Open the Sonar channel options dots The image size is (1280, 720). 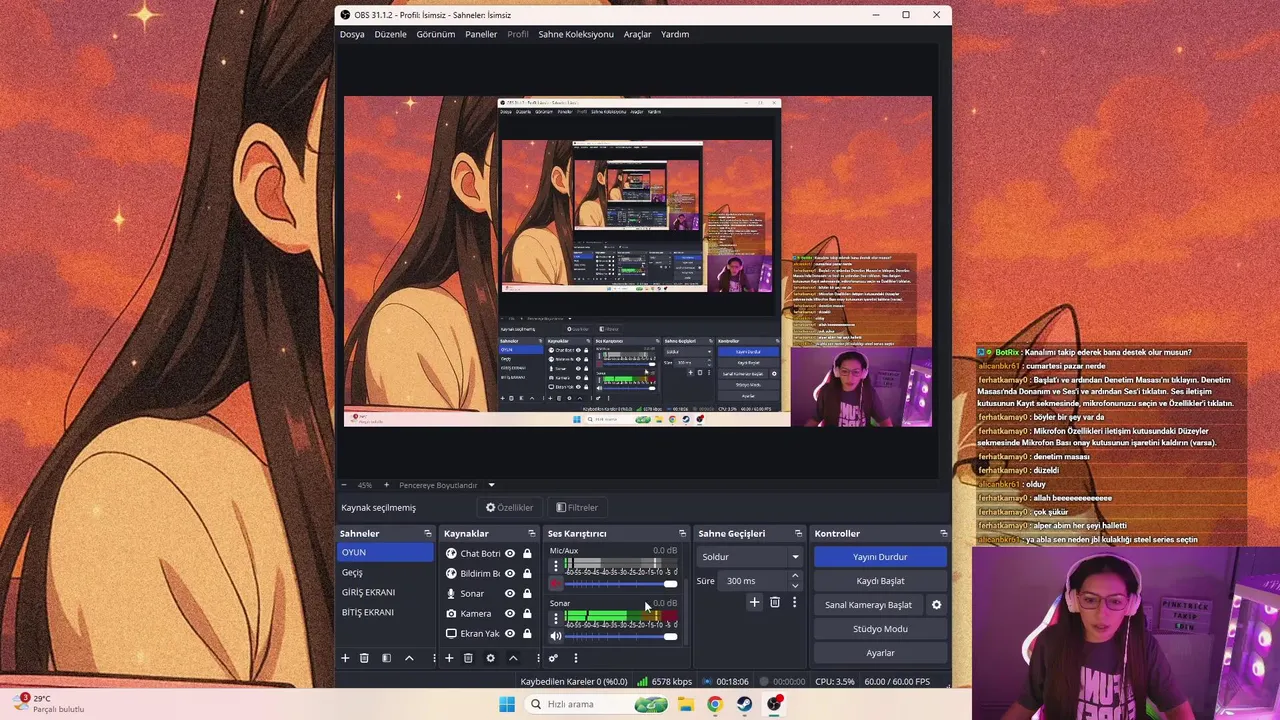tap(556, 618)
